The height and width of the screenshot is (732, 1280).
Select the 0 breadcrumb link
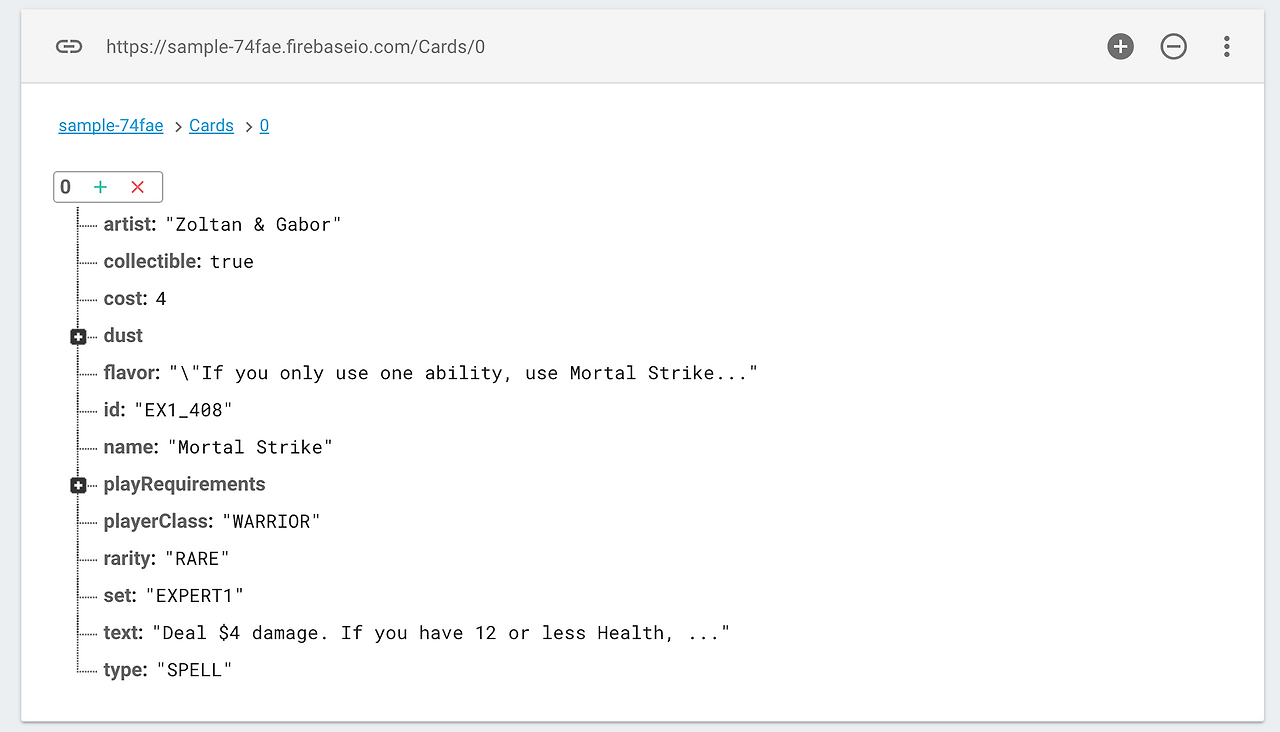point(264,126)
